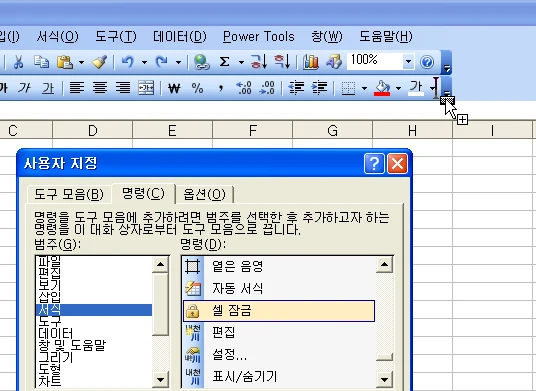Toggle italic formatting button
This screenshot has width=536, height=391.
pos(25,88)
